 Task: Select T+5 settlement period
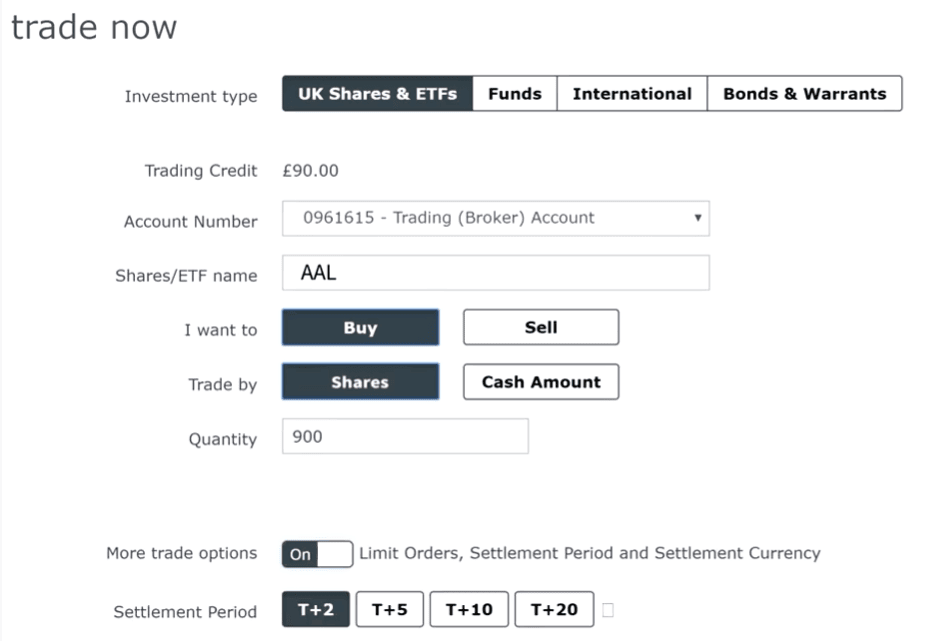point(390,609)
